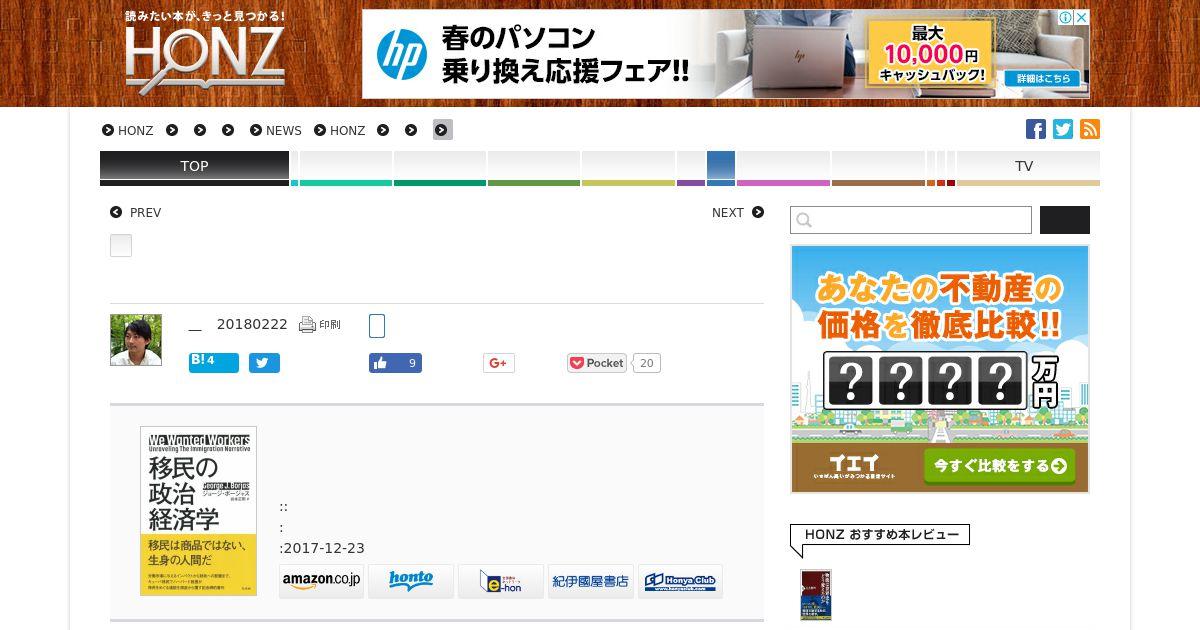Click the NEWS link in top menu

pyautogui.click(x=276, y=131)
